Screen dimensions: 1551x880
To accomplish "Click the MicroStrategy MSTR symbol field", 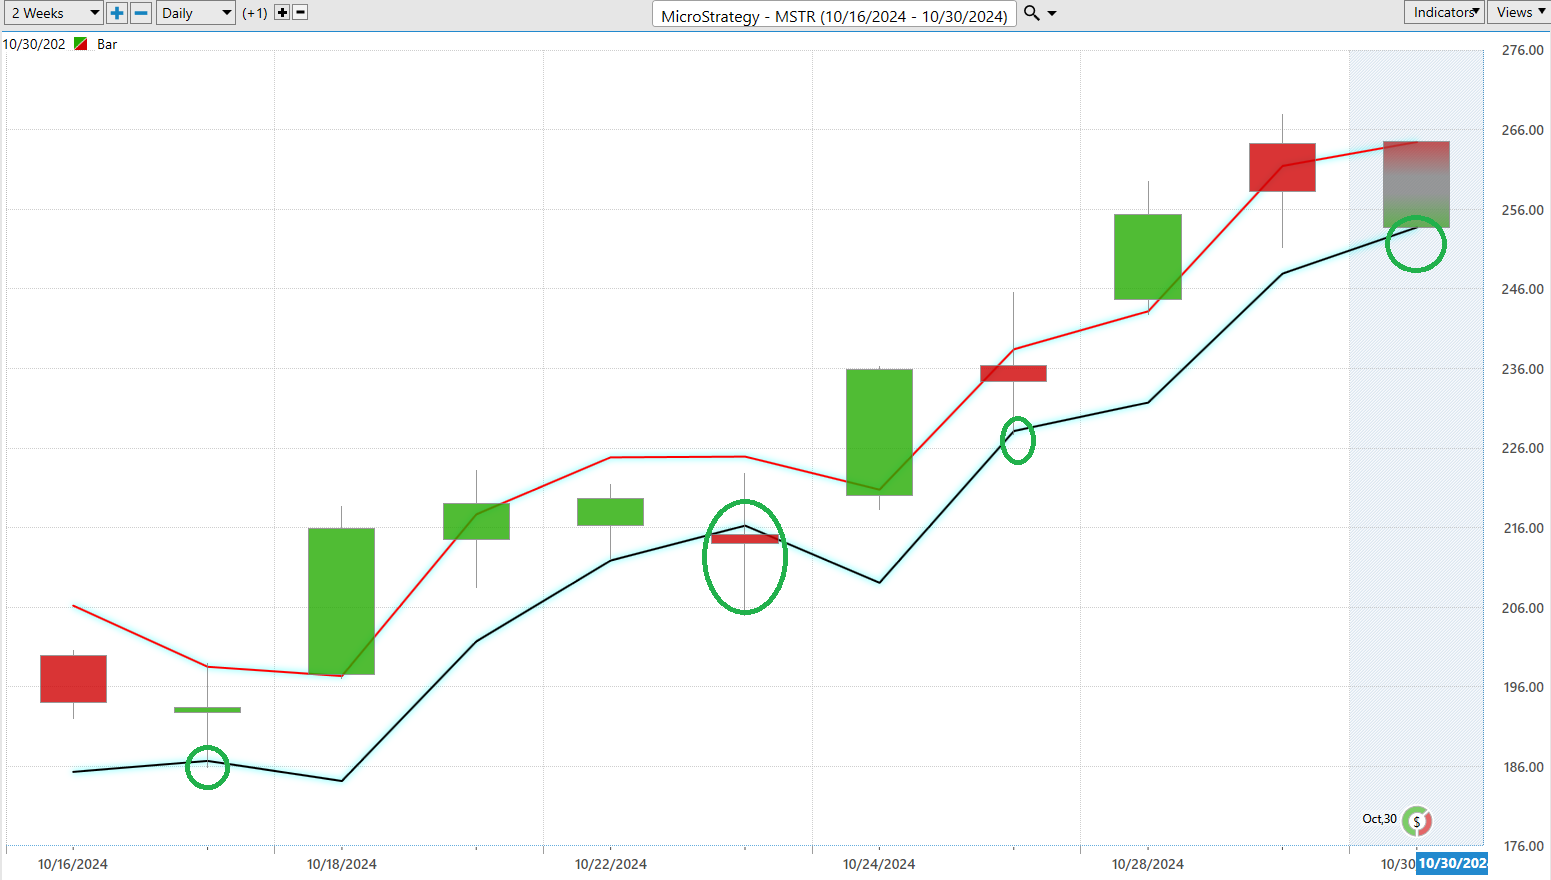I will click(x=834, y=15).
